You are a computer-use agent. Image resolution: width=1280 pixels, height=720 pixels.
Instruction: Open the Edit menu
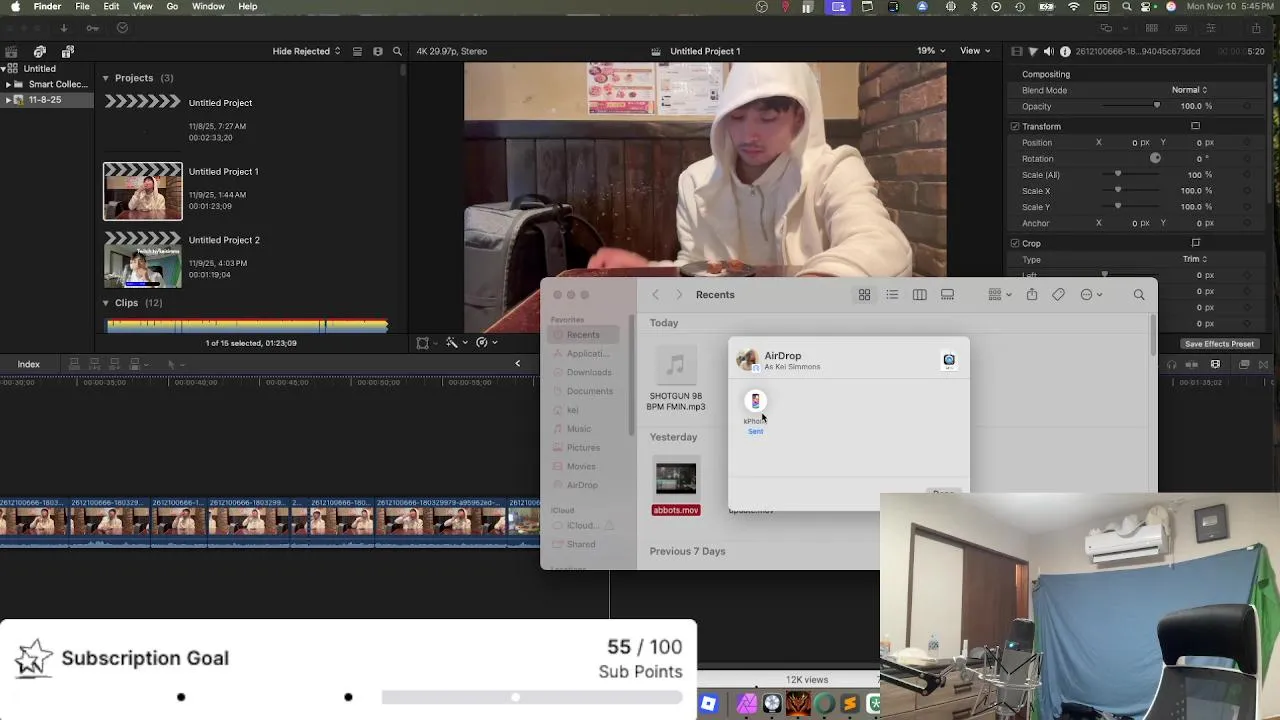pyautogui.click(x=111, y=7)
